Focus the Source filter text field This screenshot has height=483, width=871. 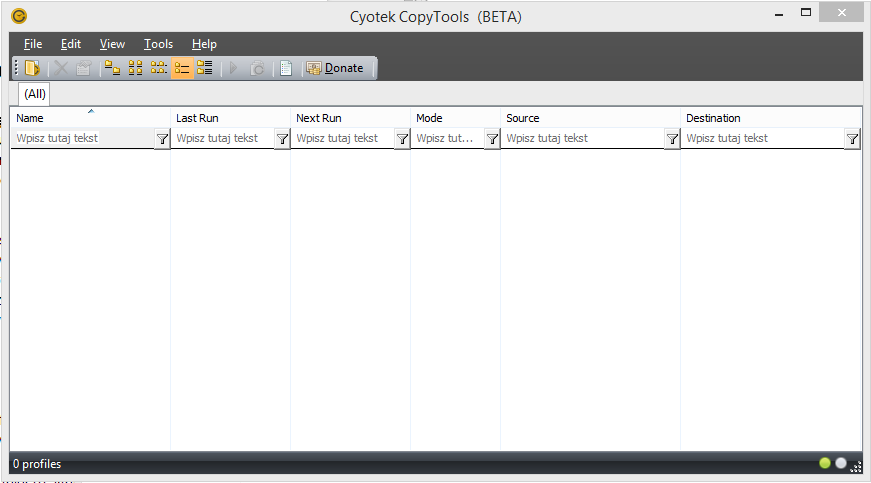point(583,138)
